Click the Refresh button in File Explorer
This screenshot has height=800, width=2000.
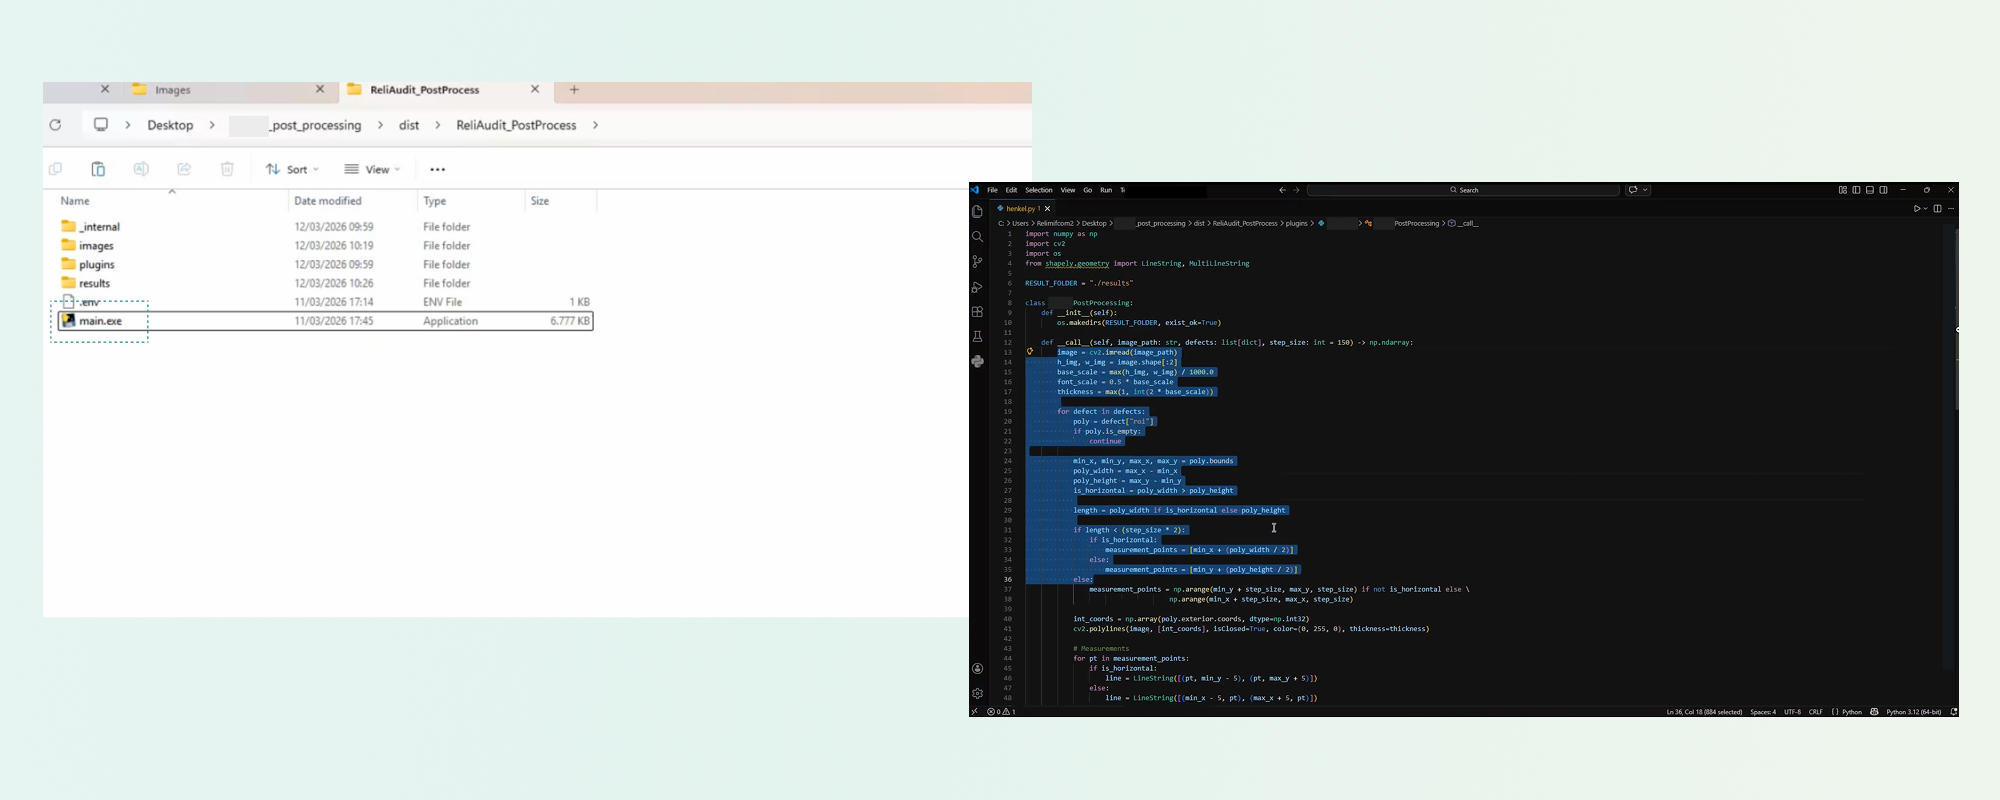click(x=56, y=125)
